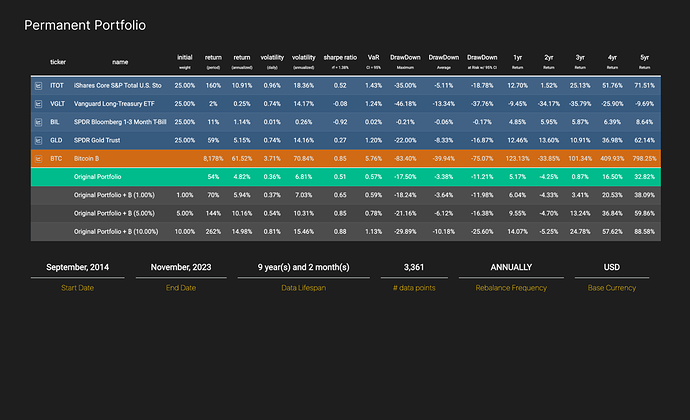Open the USD base currency selector
Screen dimensions: 690x420
coord(612,267)
